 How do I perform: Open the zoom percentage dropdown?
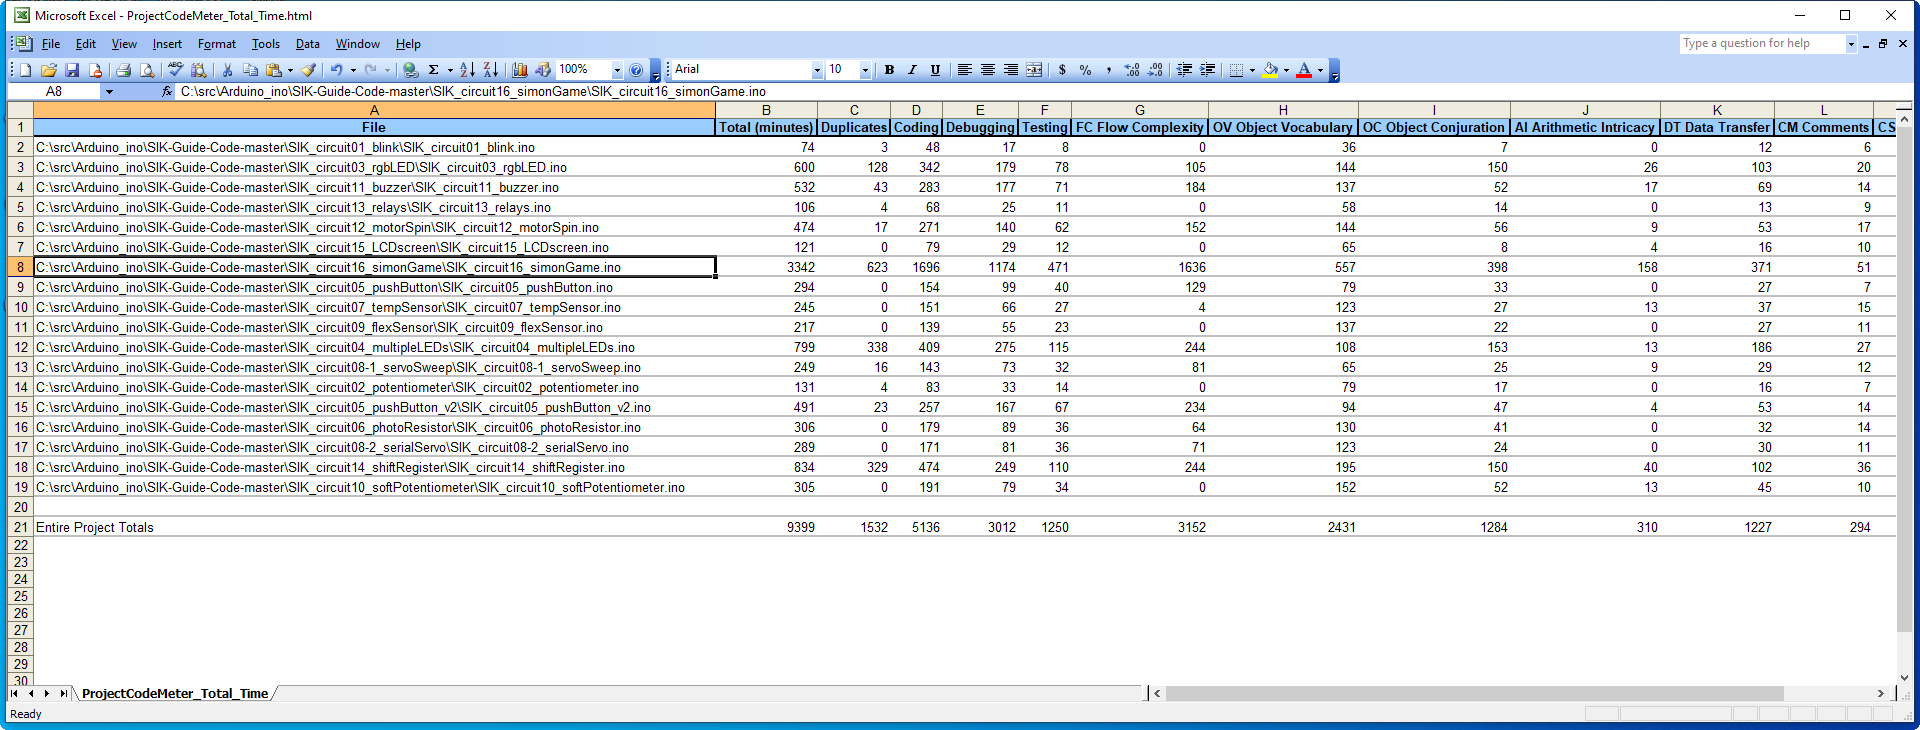click(617, 70)
